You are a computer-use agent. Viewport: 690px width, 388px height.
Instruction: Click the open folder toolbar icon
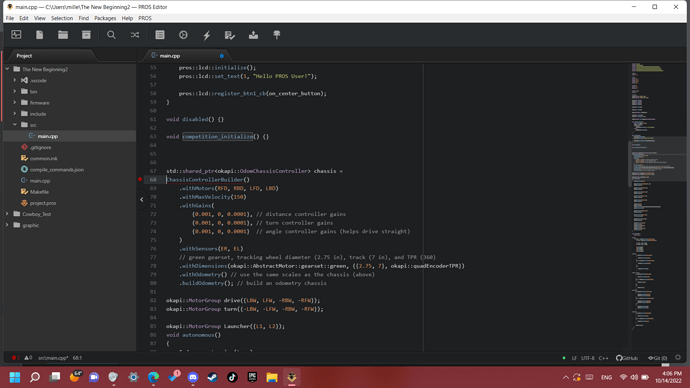pos(63,35)
